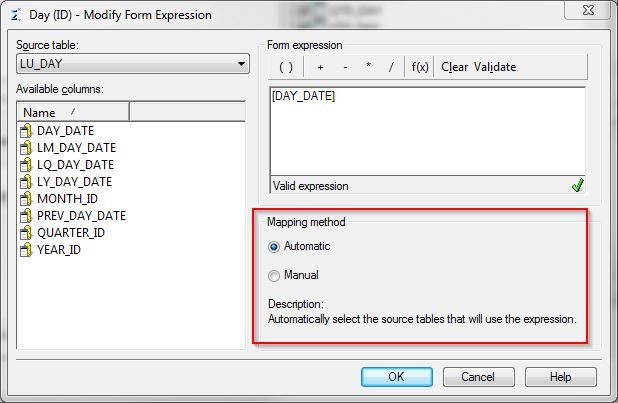Select the Manual mapping method
This screenshot has width=618, height=403.
click(275, 275)
